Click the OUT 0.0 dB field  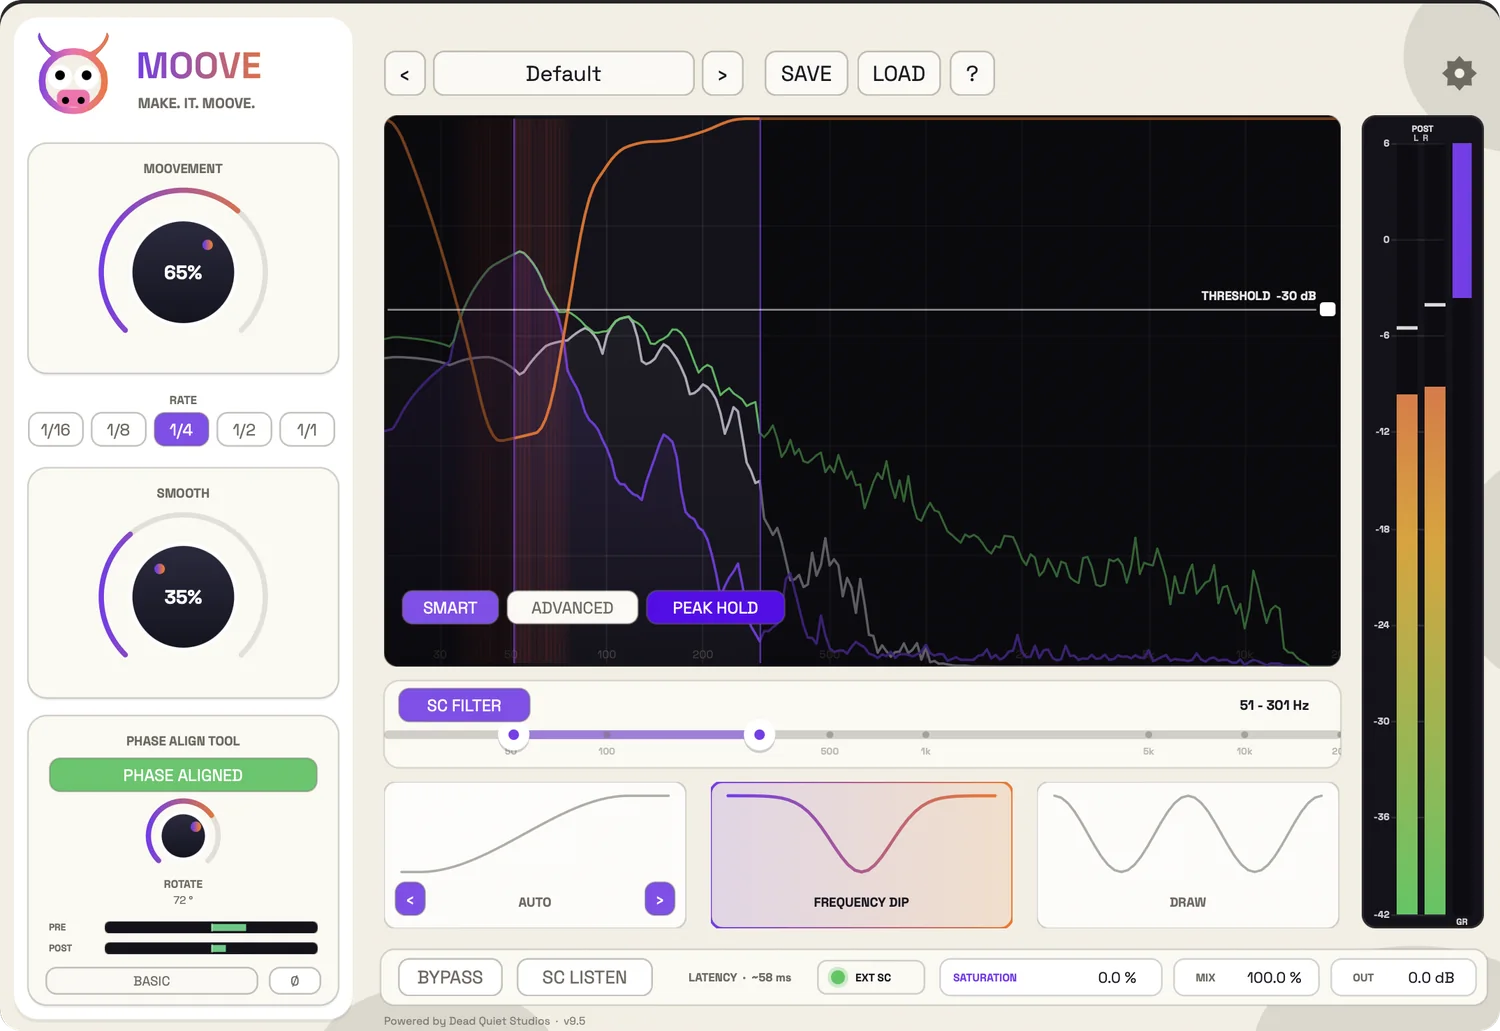click(x=1404, y=977)
